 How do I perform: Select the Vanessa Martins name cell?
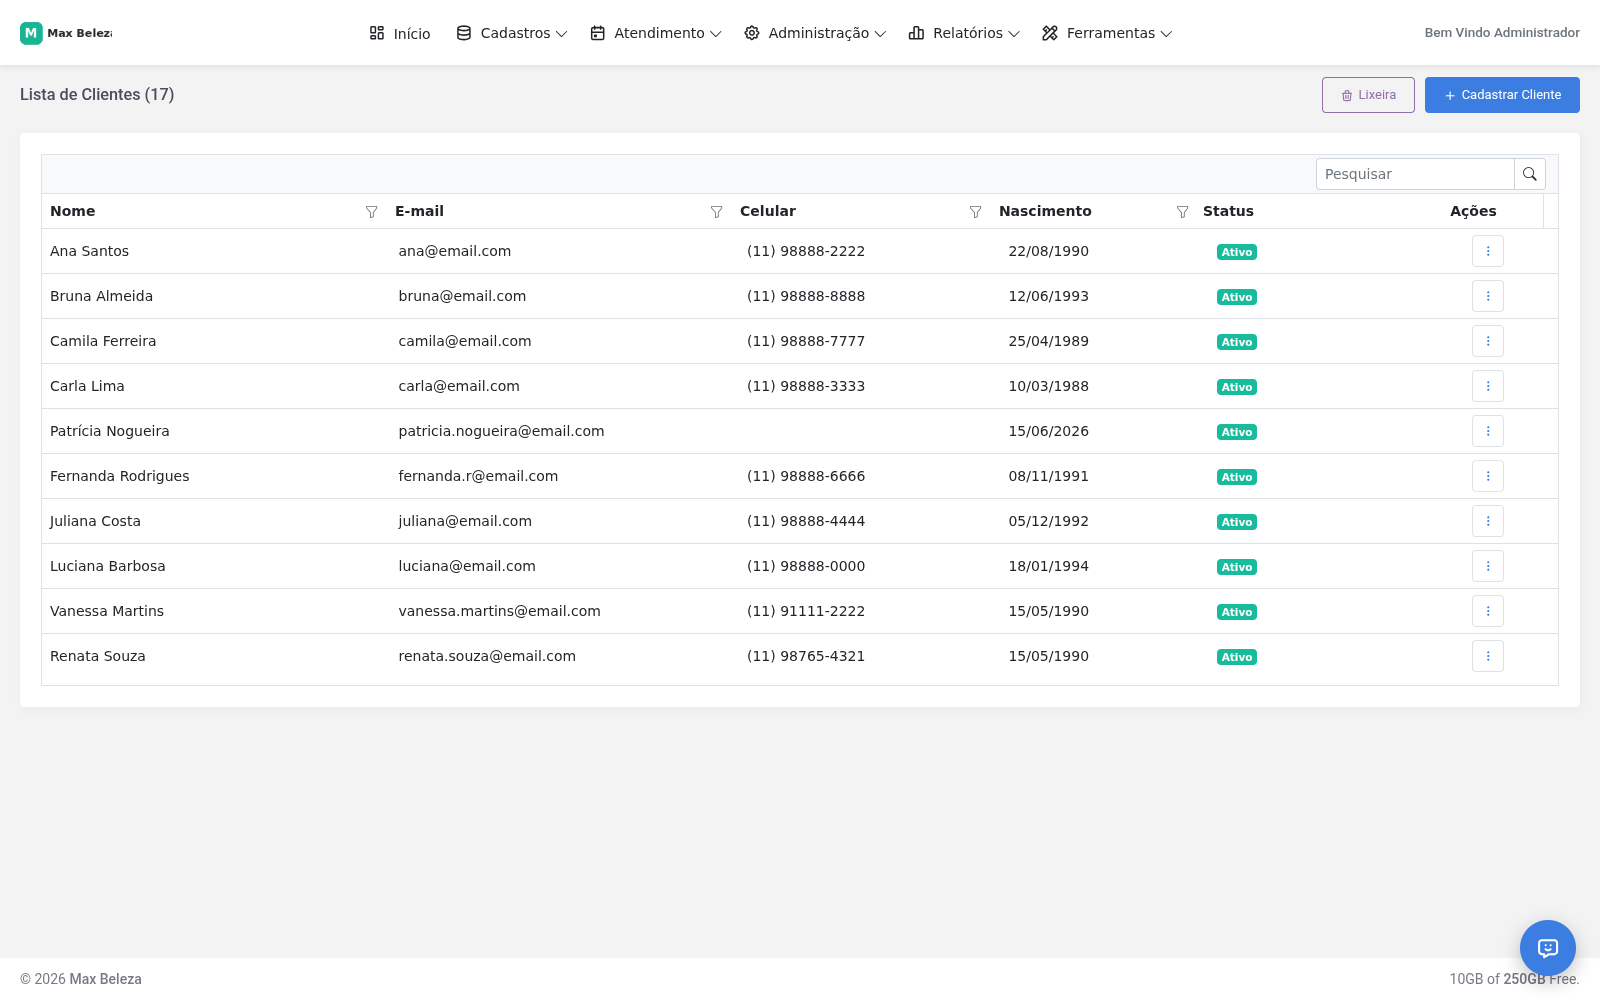coord(107,611)
